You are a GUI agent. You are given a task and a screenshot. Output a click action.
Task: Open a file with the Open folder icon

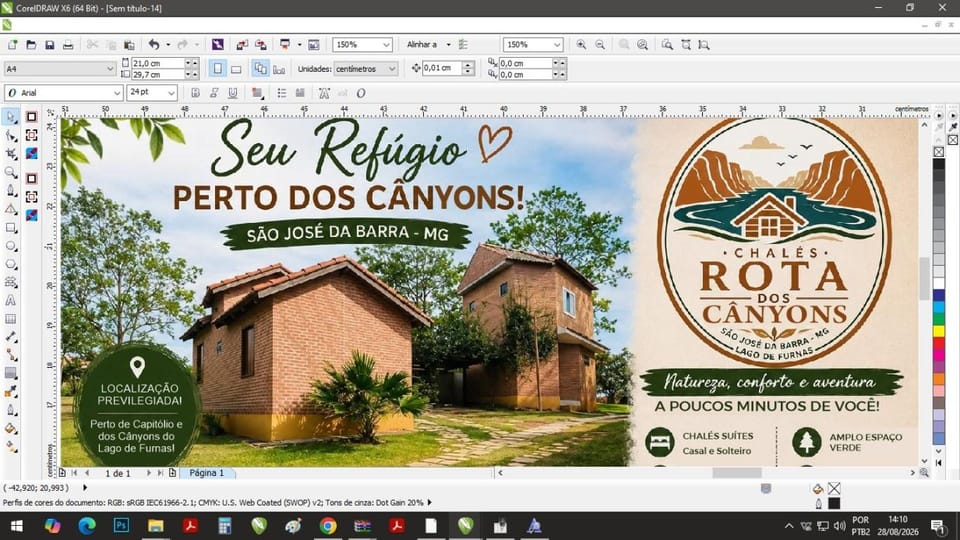(x=31, y=45)
